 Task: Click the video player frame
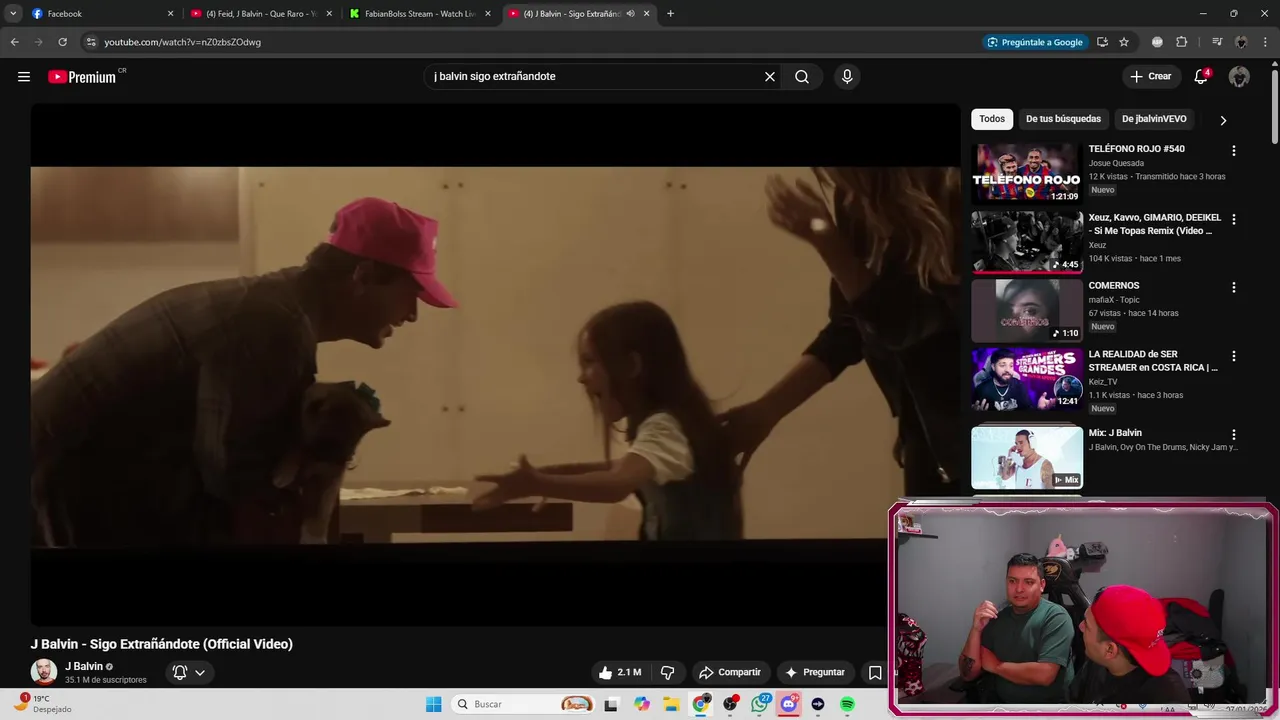point(495,365)
